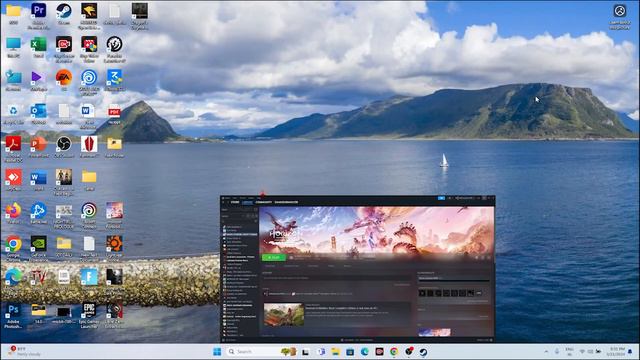The height and width of the screenshot is (360, 640).
Task: Open File Explorer from the taskbar
Action: click(336, 352)
